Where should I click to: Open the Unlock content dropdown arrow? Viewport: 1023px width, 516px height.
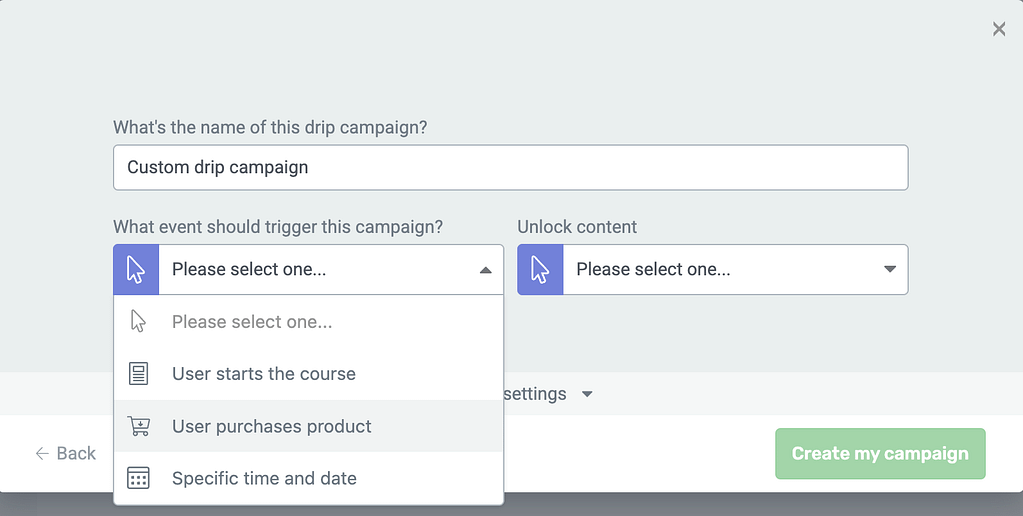890,269
